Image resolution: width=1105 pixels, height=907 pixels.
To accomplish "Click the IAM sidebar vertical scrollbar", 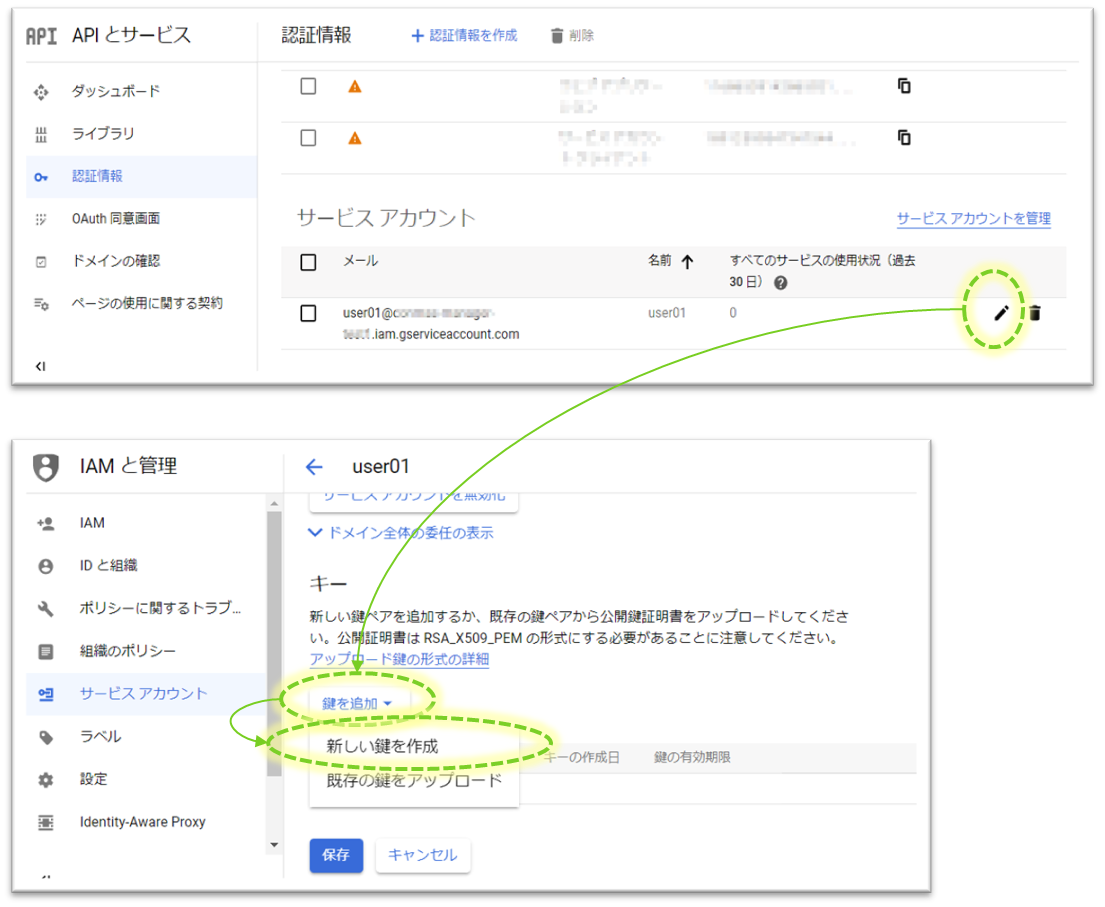I will (x=274, y=640).
